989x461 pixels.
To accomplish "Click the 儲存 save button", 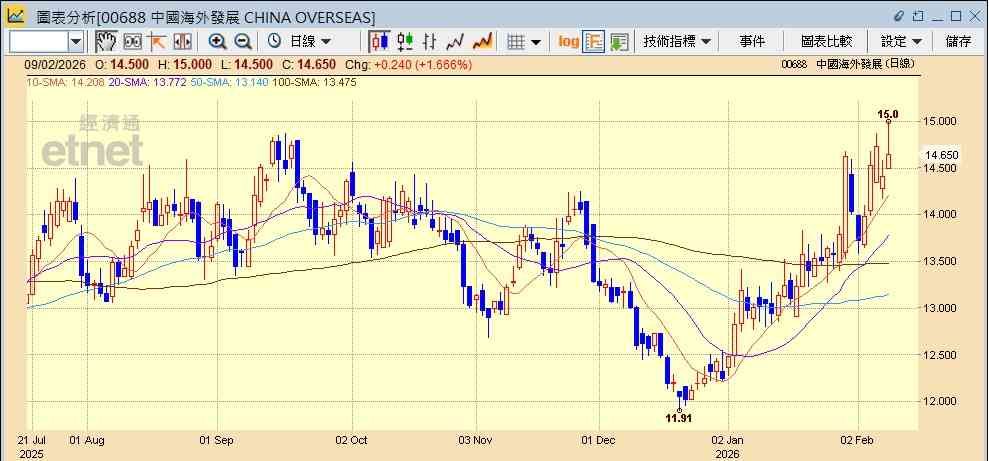I will [958, 42].
